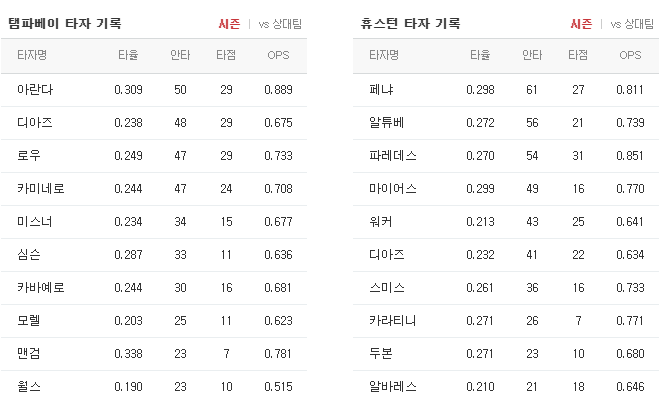Click the 타율 column header in 탬파베이 table
The width and height of the screenshot is (662, 417).
tap(128, 55)
